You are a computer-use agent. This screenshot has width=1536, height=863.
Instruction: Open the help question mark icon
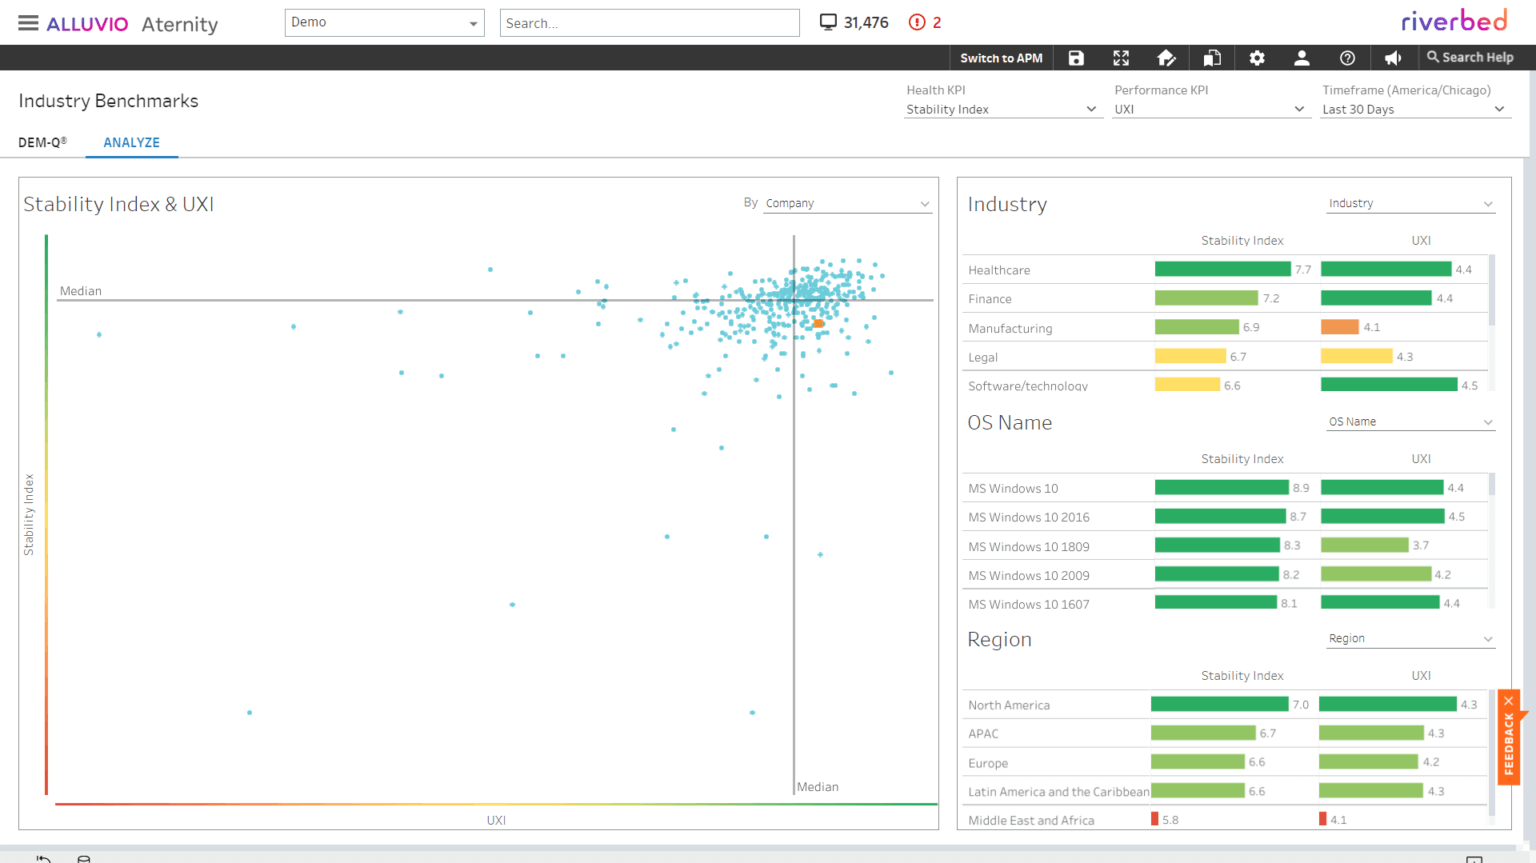click(1347, 57)
